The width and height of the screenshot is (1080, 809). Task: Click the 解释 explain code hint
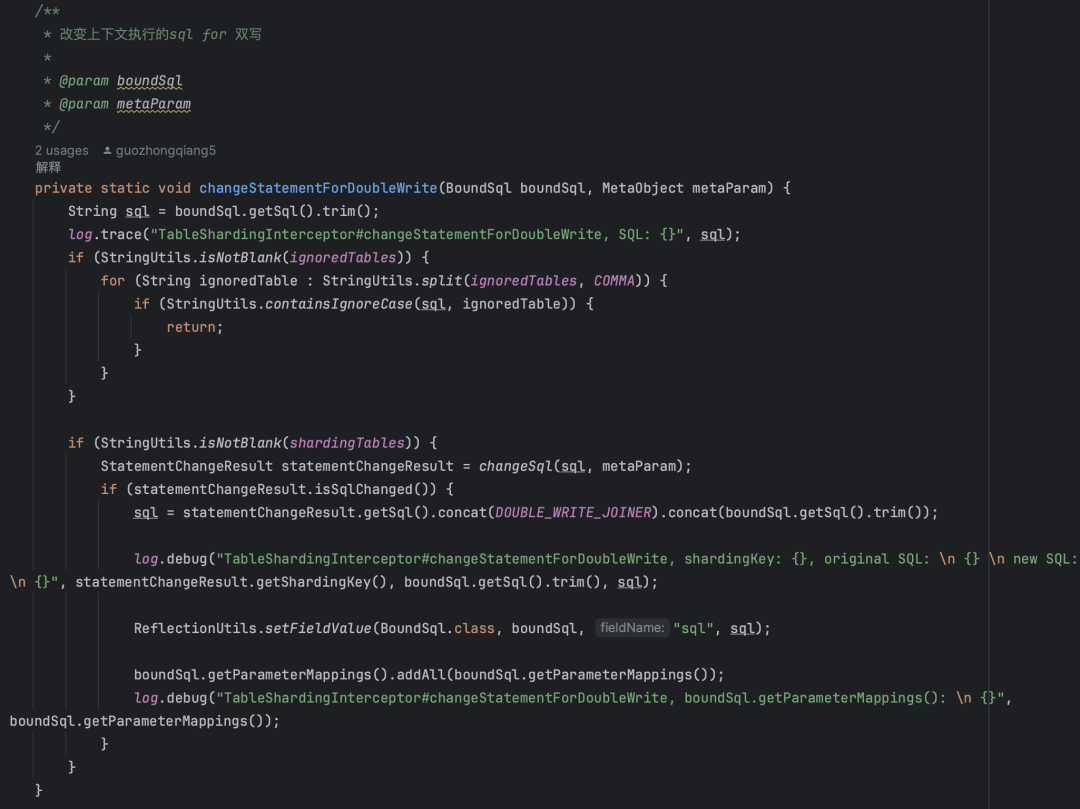point(48,167)
